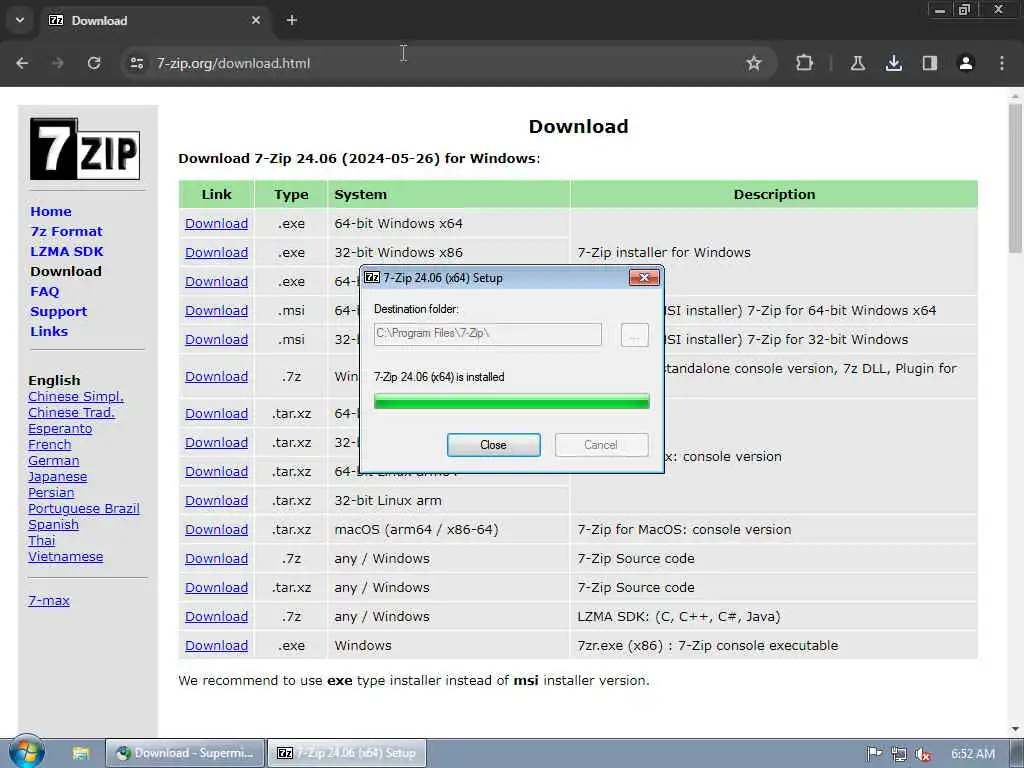
Task: Open Chrome Labs flask icon
Action: coord(857,63)
